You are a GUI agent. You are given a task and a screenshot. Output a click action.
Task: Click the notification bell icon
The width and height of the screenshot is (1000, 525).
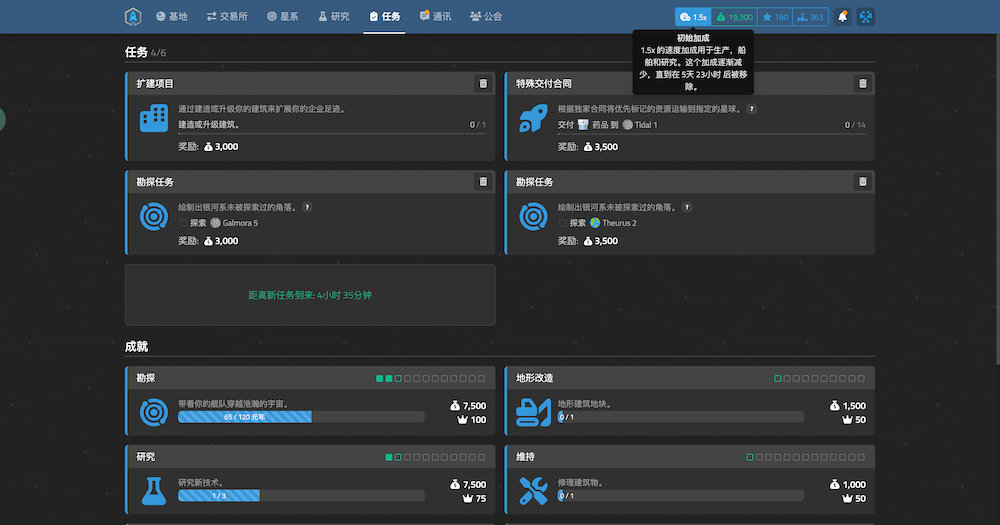843,17
